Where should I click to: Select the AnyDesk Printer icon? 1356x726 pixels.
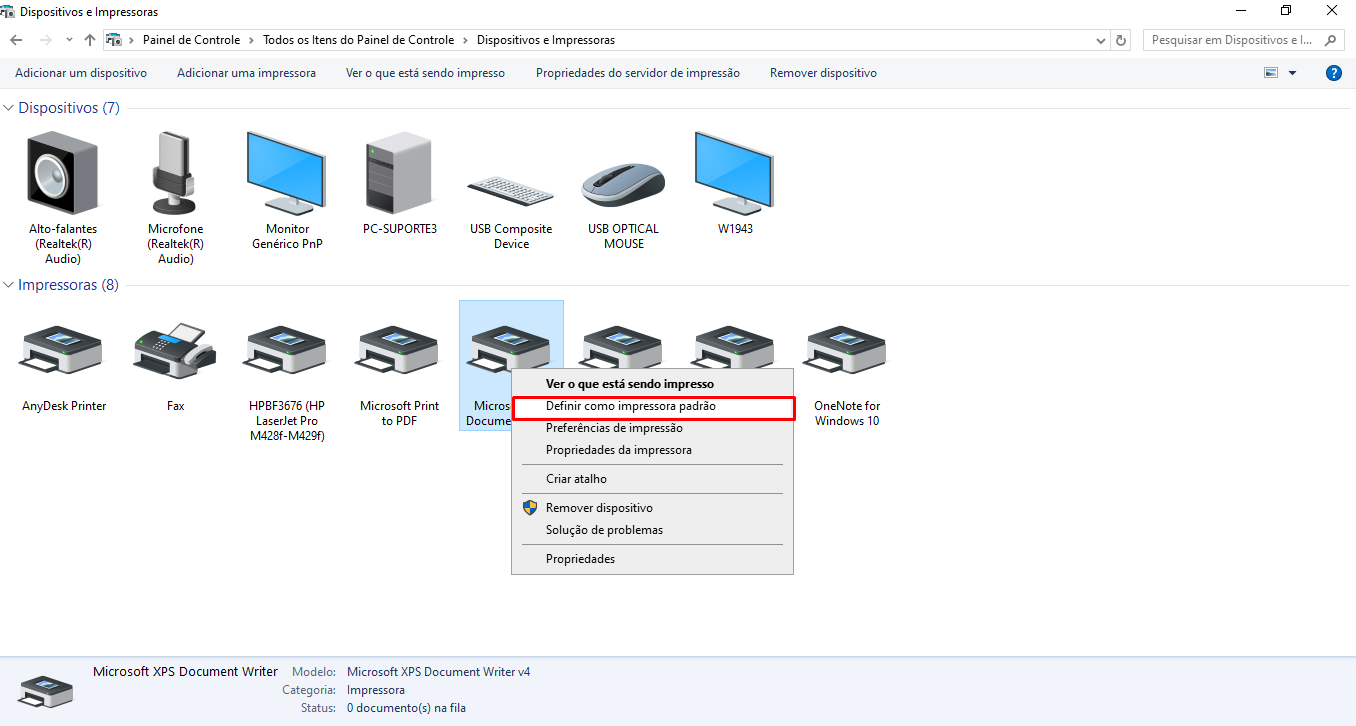tap(63, 350)
